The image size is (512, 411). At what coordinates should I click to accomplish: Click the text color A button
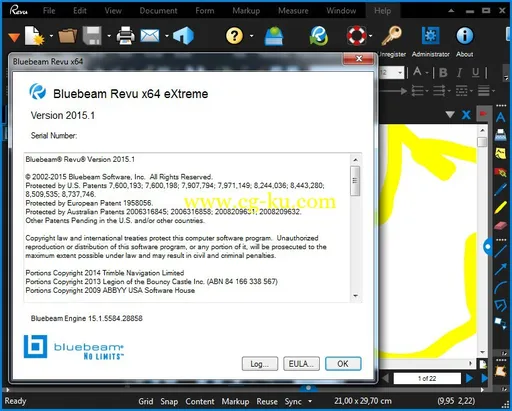coord(417,72)
